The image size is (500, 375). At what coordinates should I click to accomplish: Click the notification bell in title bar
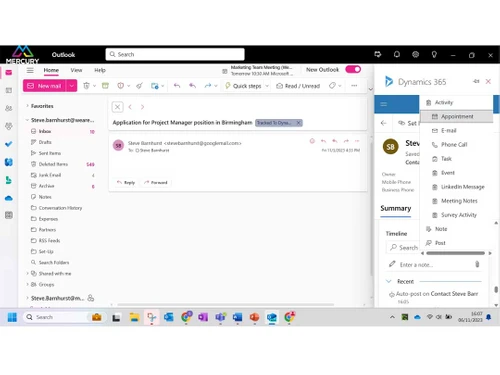(397, 54)
